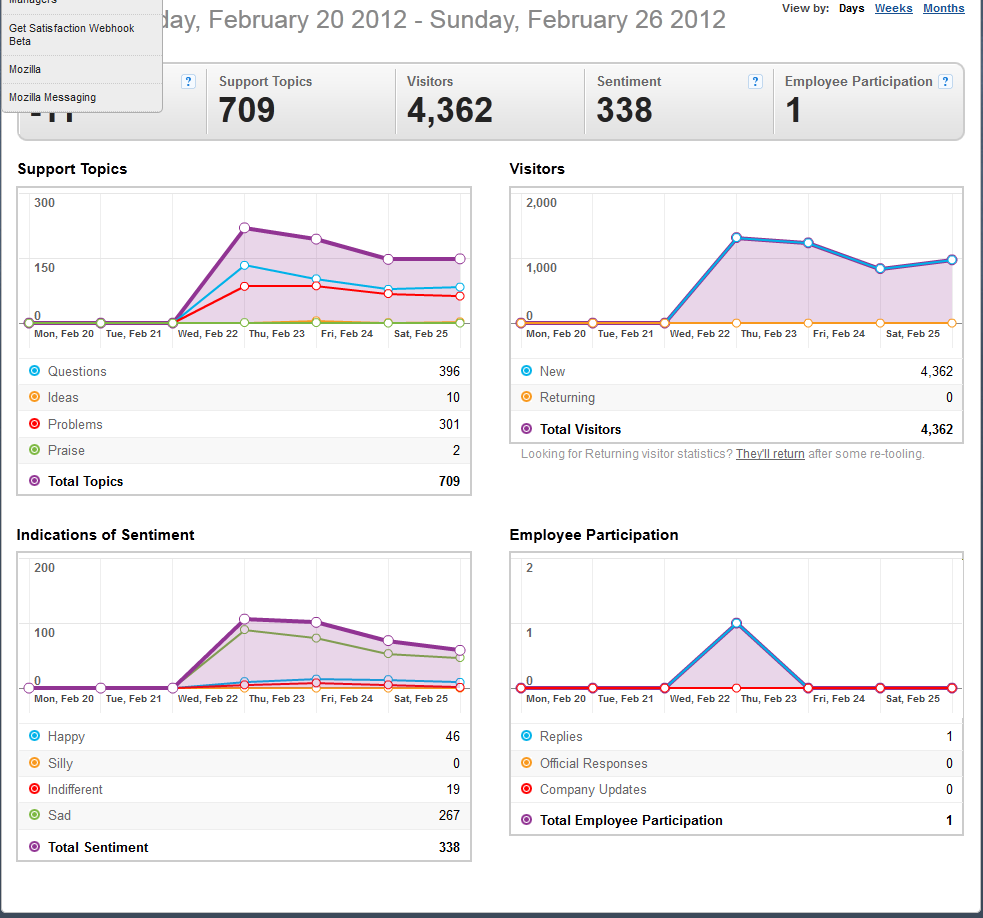983x918 pixels.
Task: Click the blue Replies legend marker
Action: (x=527, y=736)
